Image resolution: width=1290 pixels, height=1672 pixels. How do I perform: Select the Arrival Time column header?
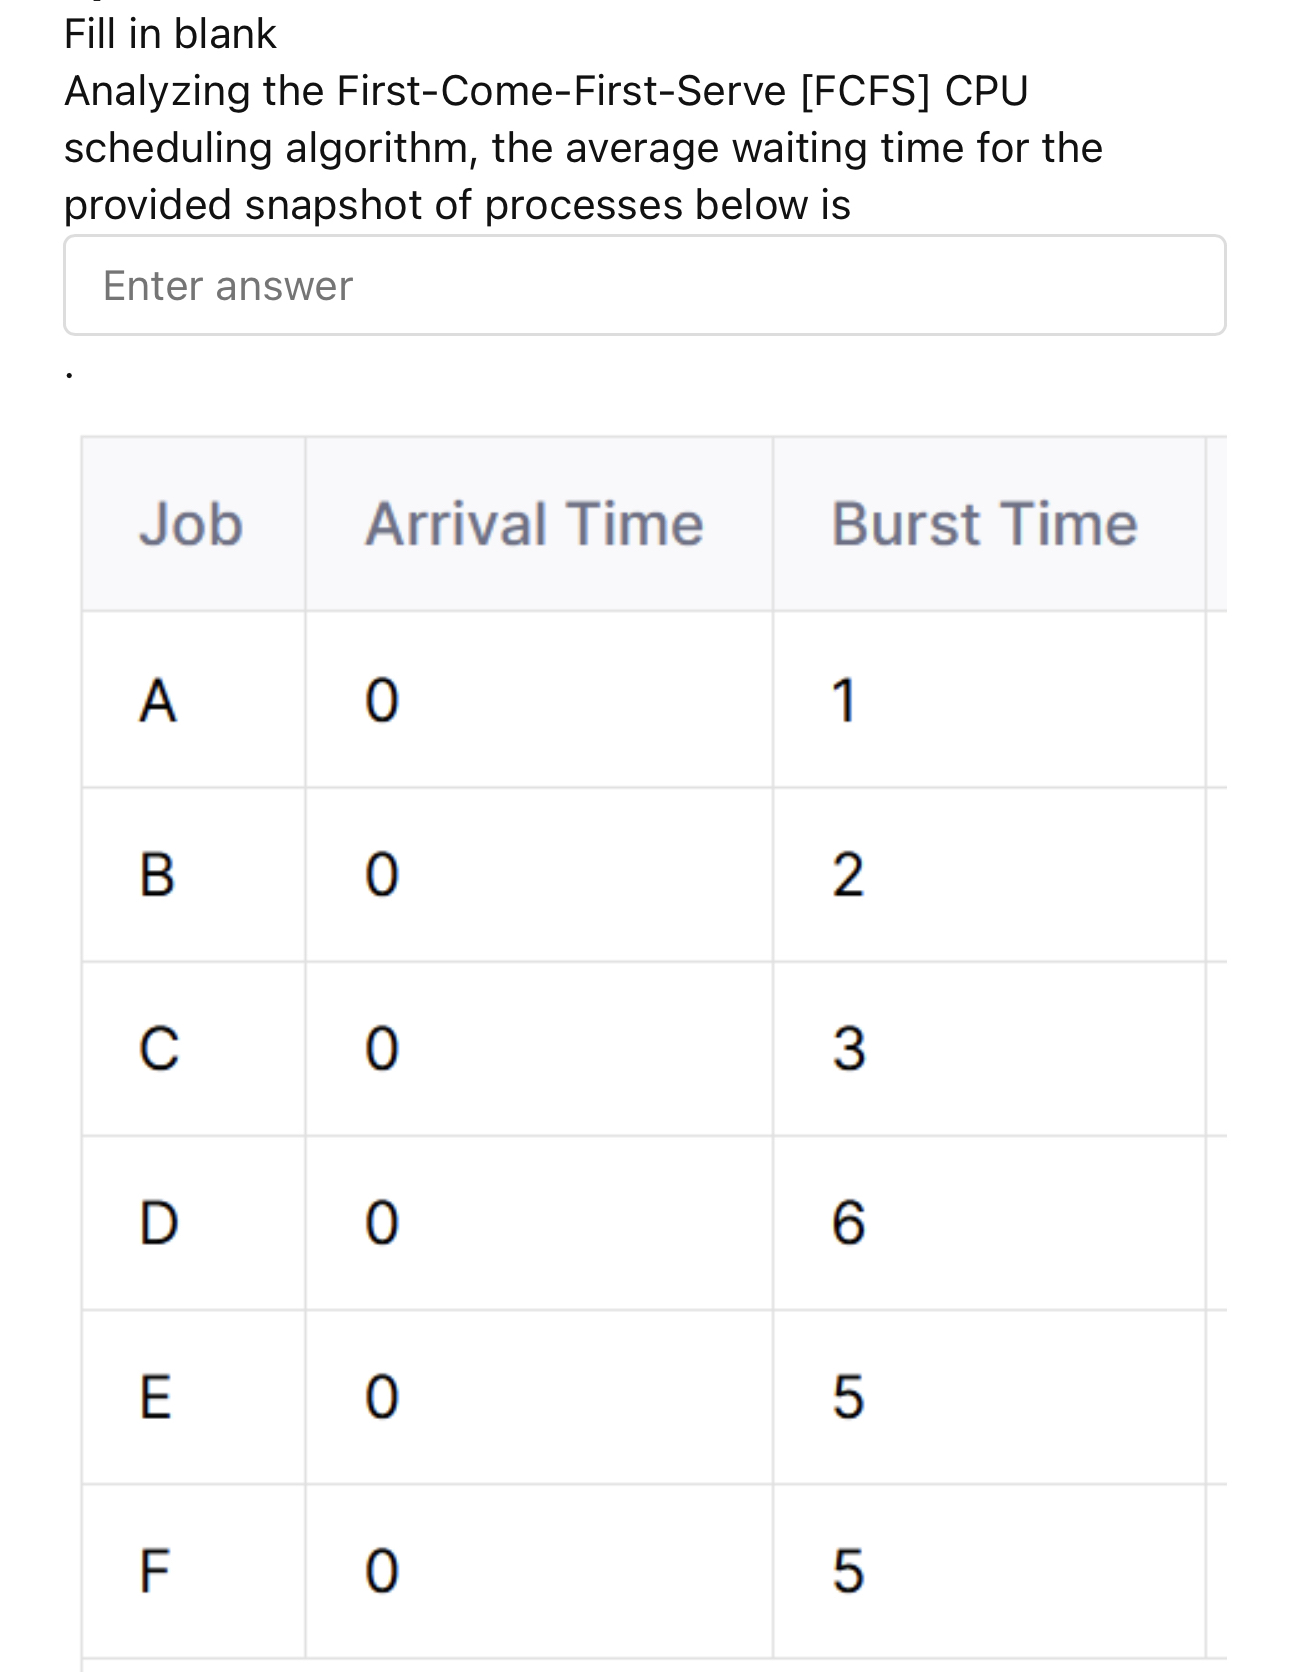pos(535,524)
